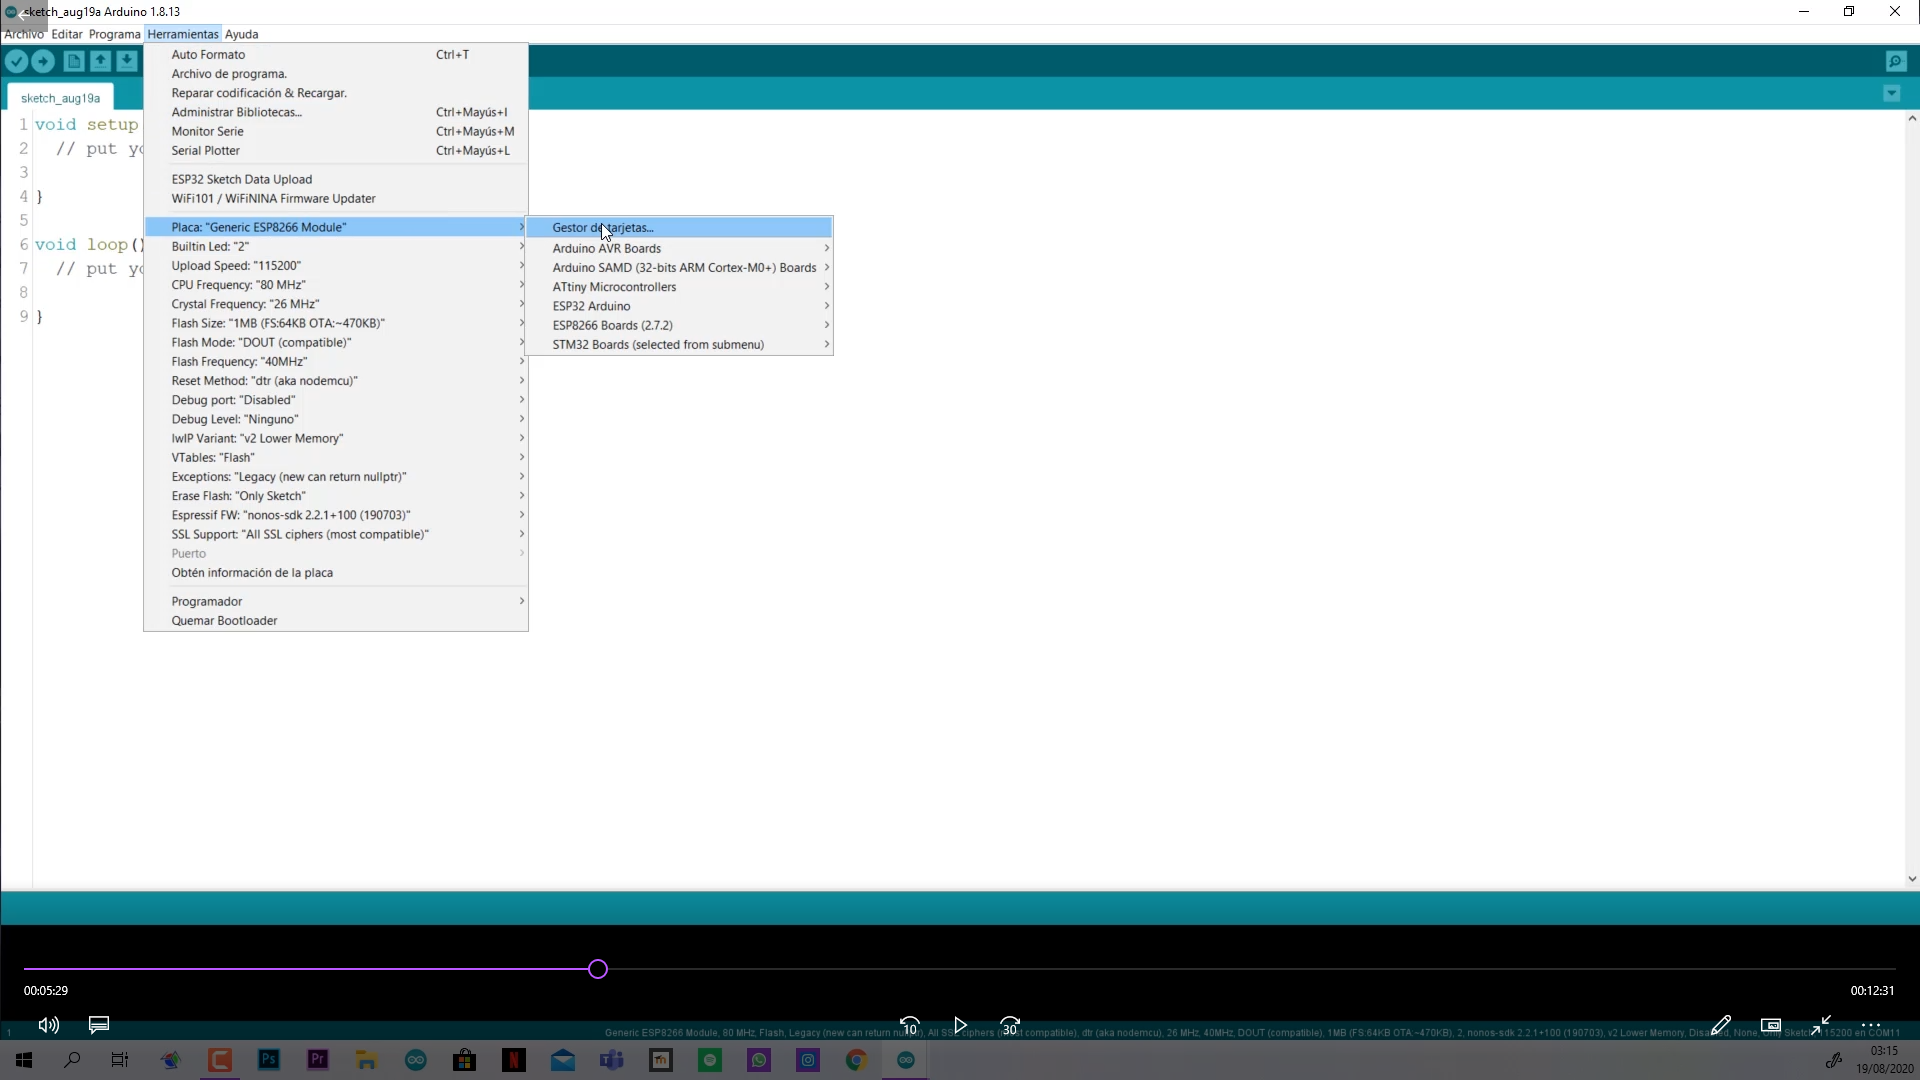Open the tab options dropdown arrow
1920x1080 pixels.
tap(1891, 93)
